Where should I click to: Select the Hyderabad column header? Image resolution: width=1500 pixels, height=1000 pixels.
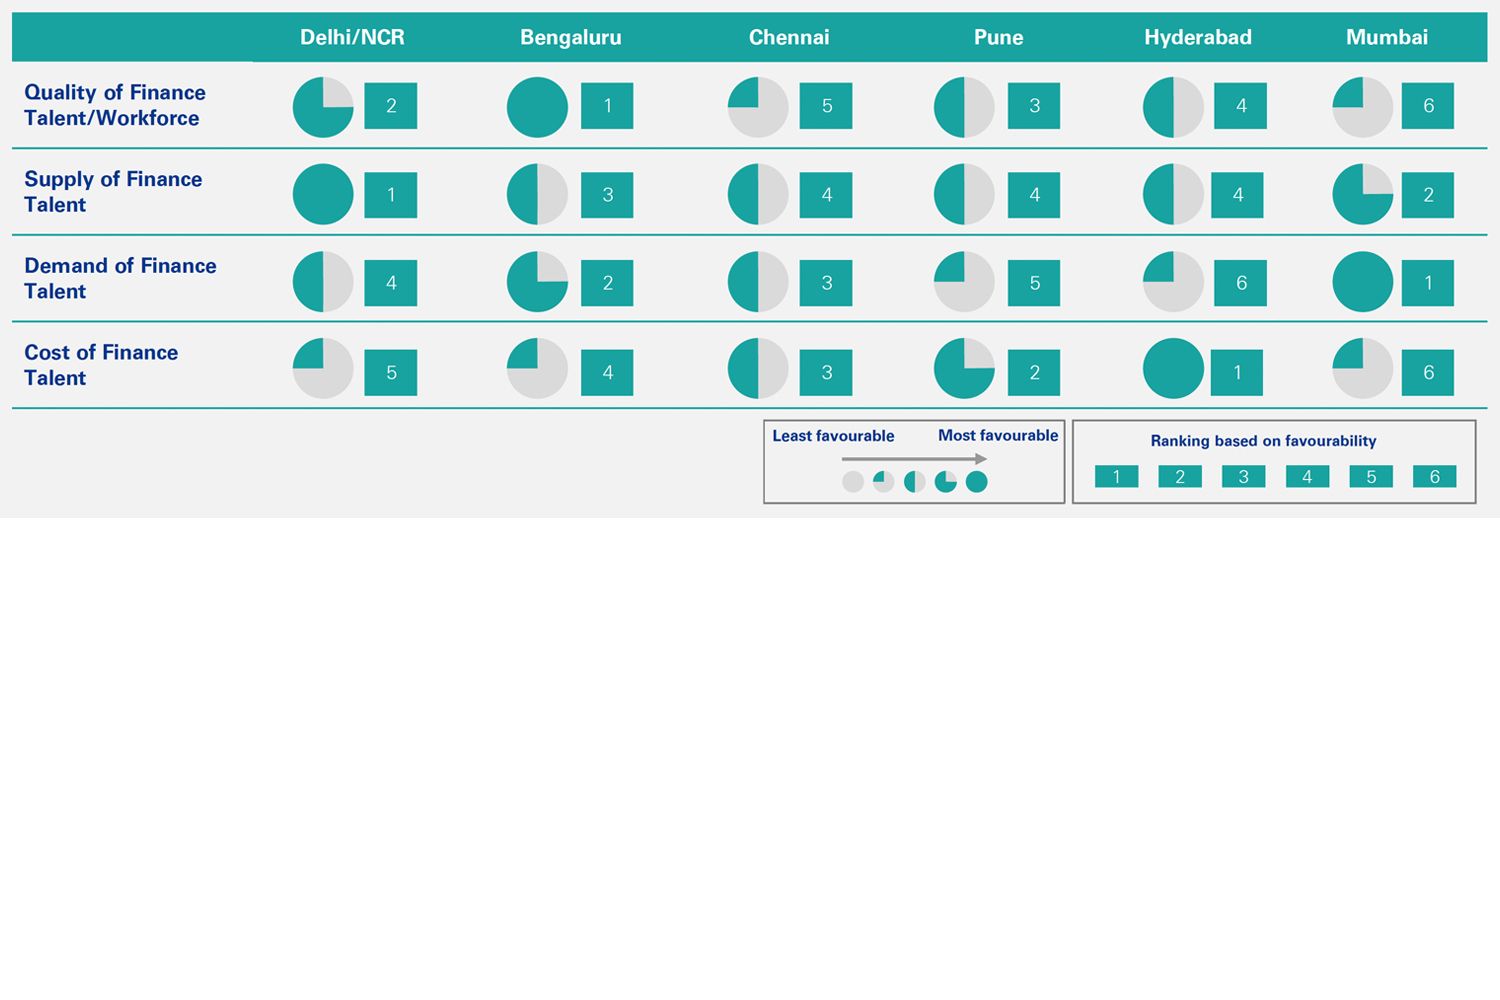1197,38
